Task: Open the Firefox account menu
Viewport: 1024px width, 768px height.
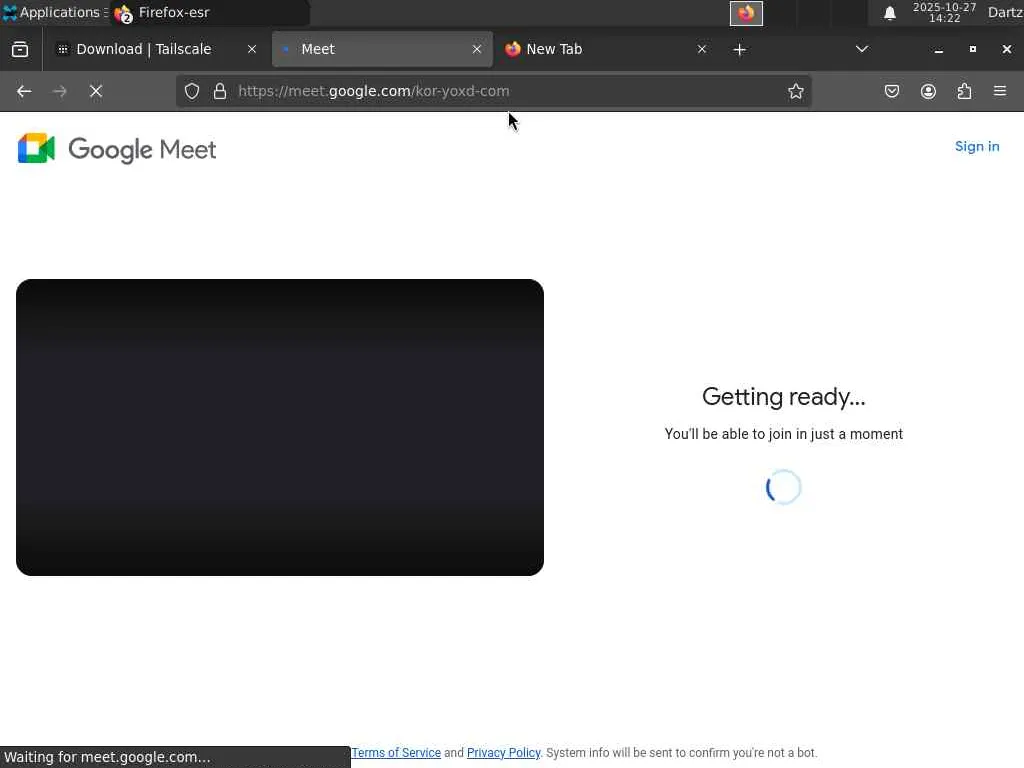Action: [x=928, y=91]
